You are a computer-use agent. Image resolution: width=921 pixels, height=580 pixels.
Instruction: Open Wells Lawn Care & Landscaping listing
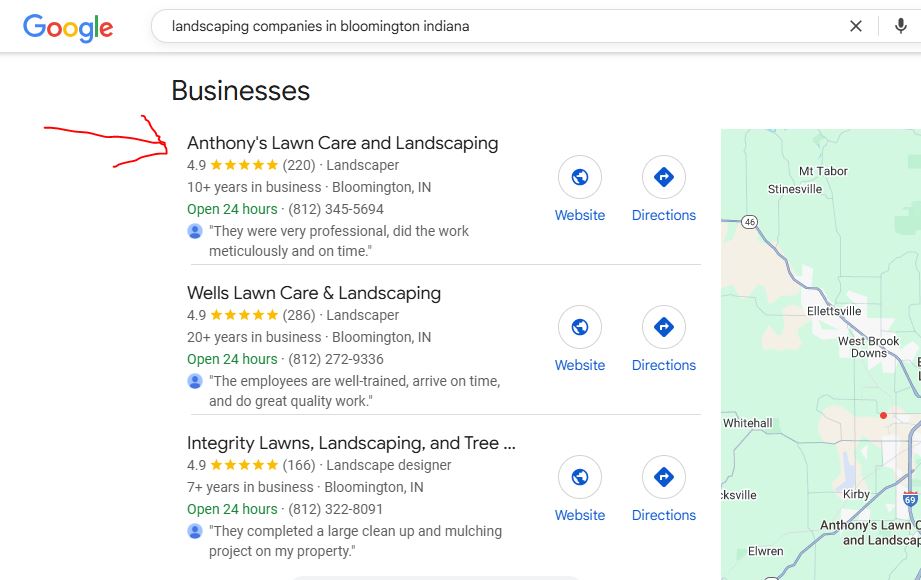click(x=314, y=293)
